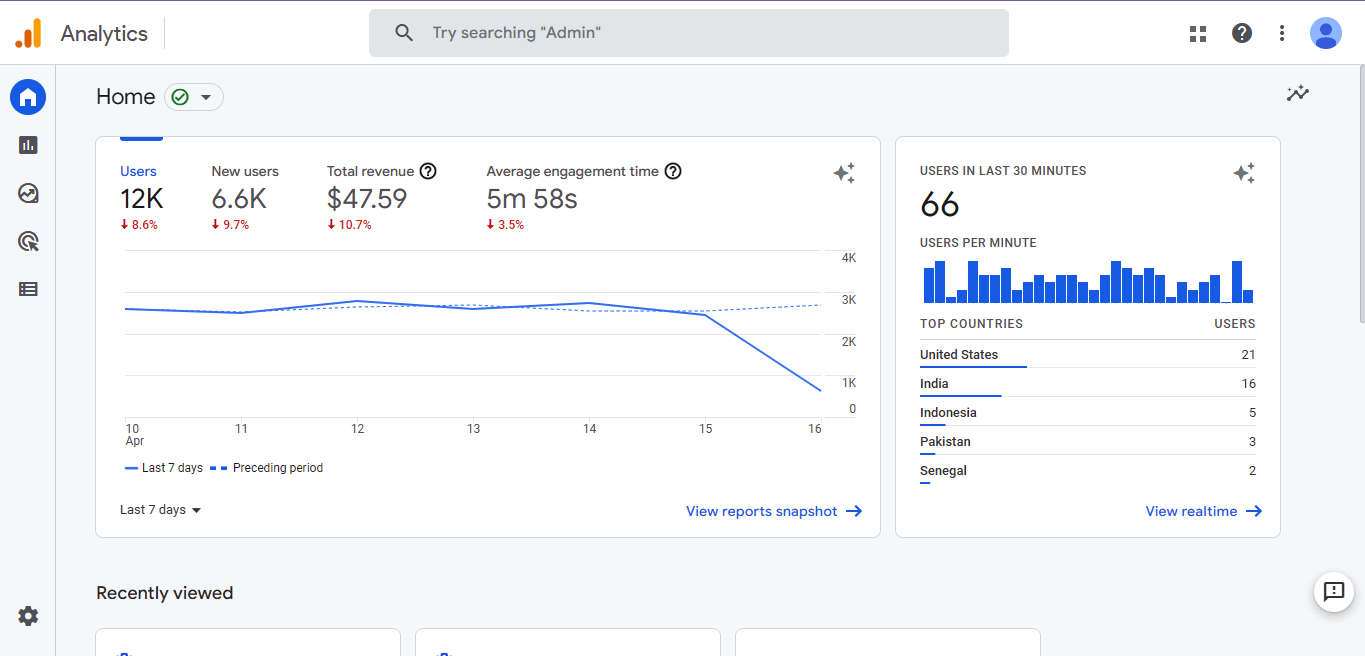
Task: Click the search magnifier icon
Action: pyautogui.click(x=404, y=33)
